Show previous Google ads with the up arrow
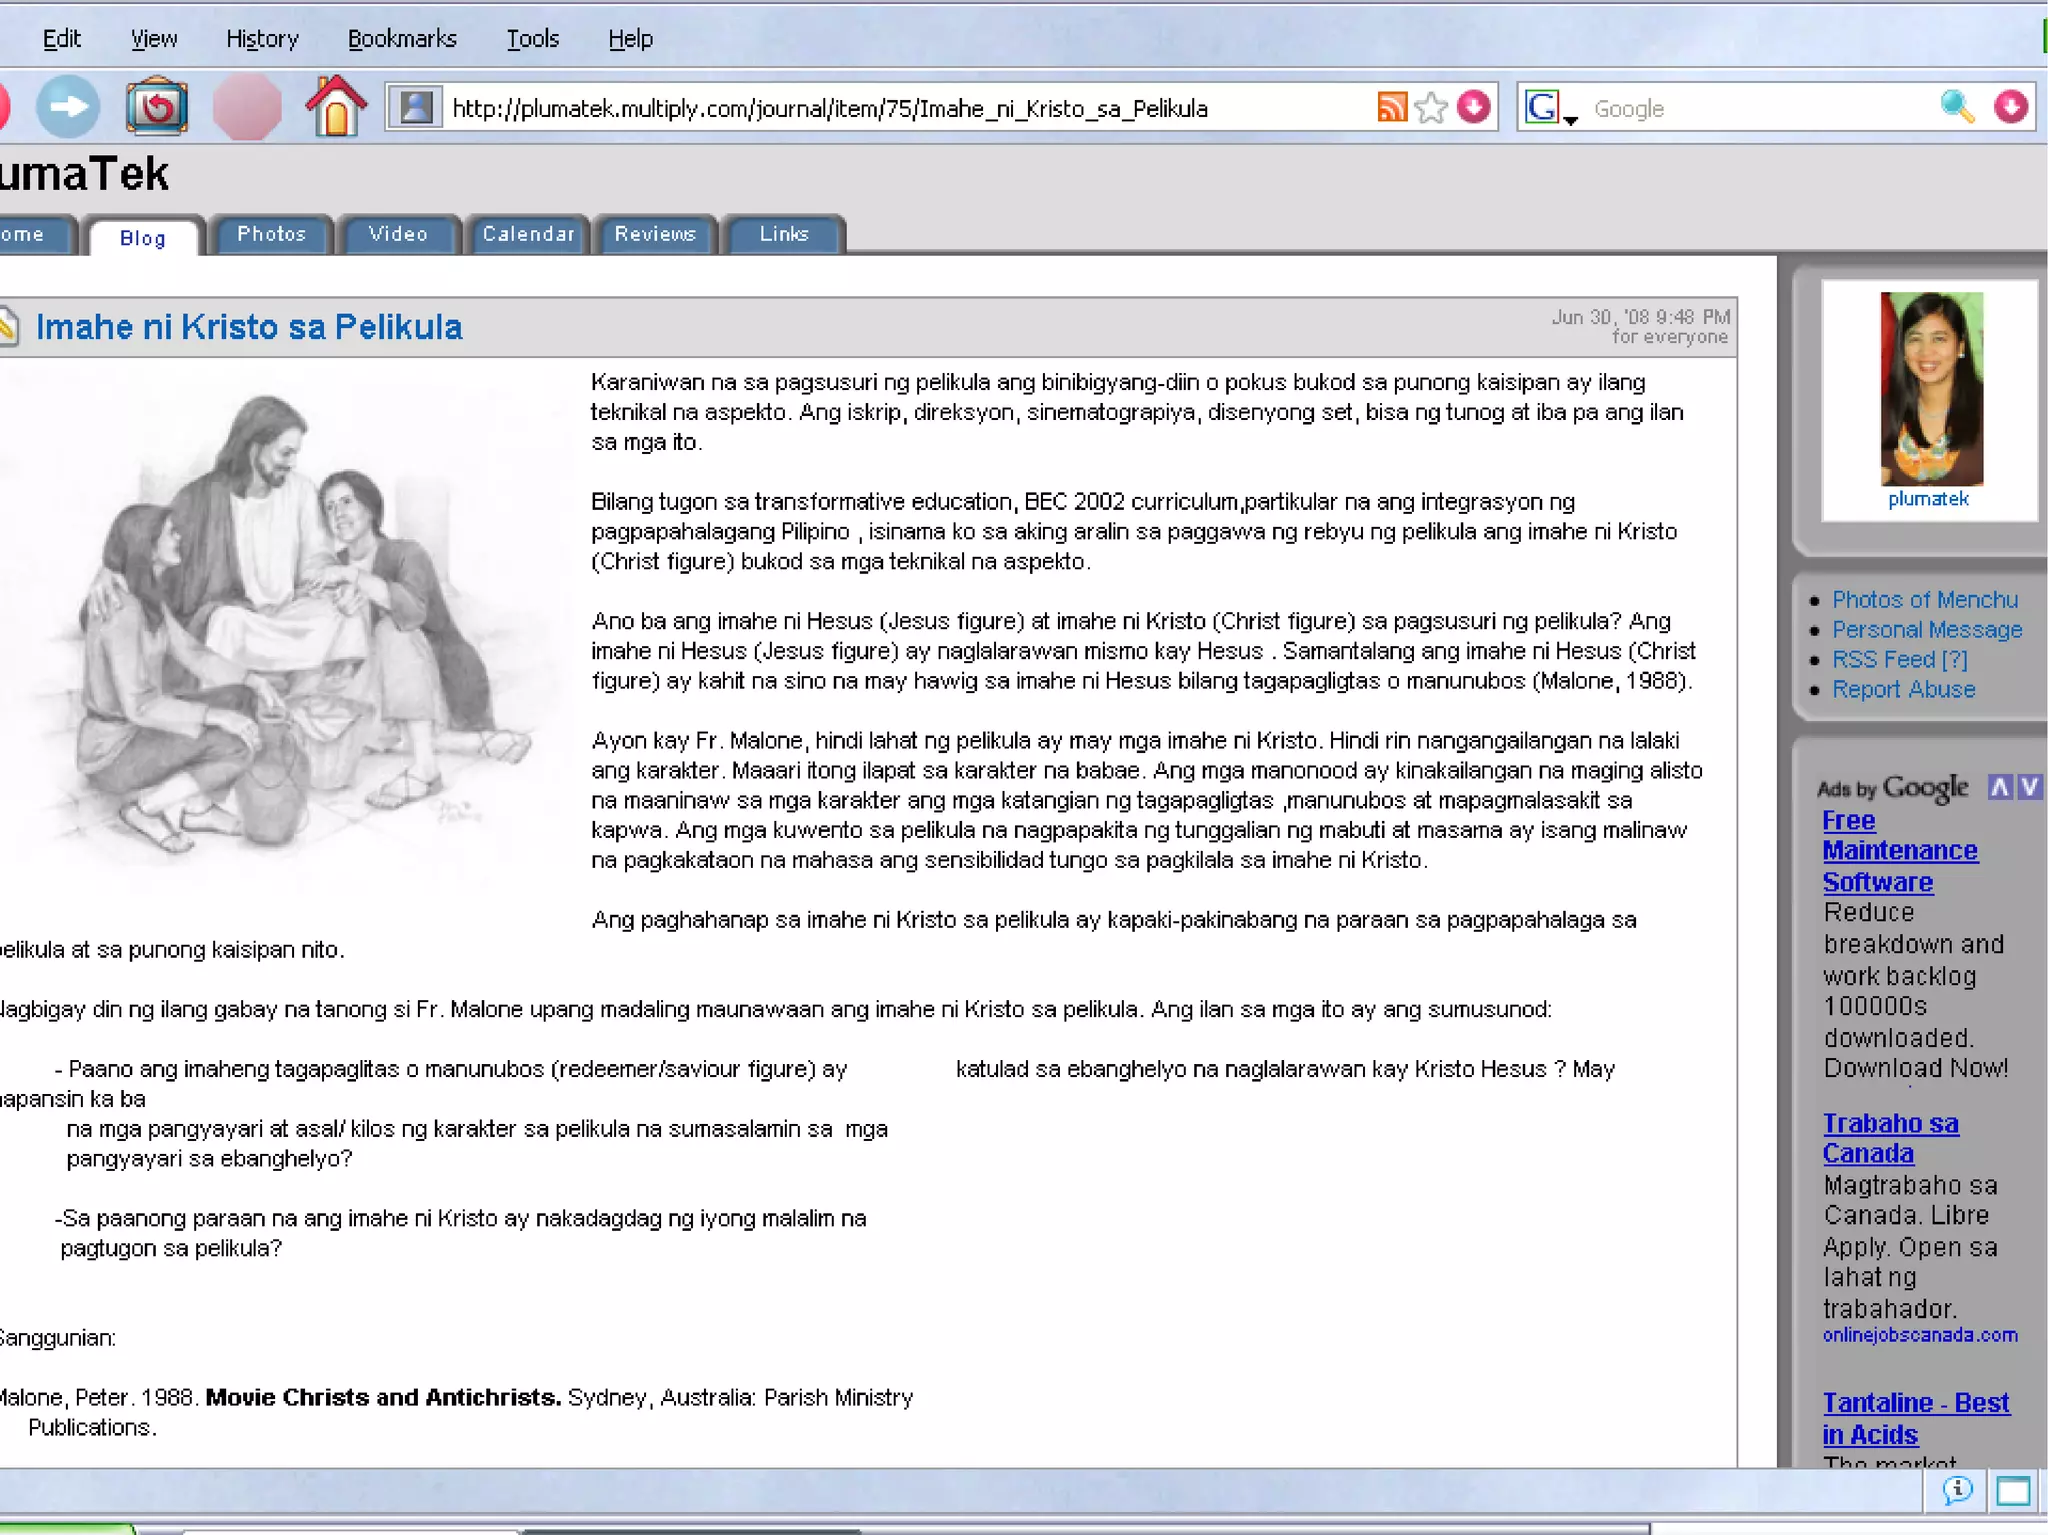Viewport: 2048px width, 1535px height. (x=1999, y=787)
